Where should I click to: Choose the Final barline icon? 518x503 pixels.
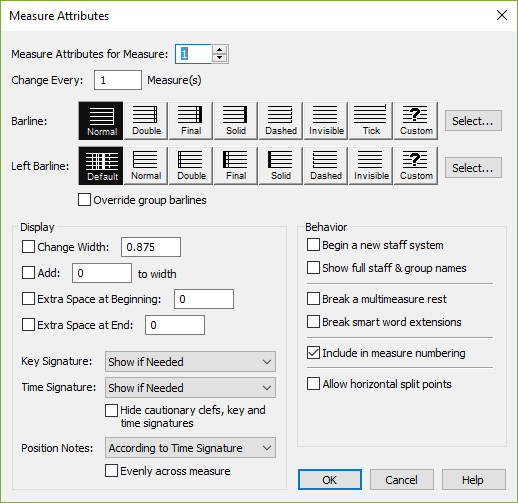pyautogui.click(x=191, y=121)
